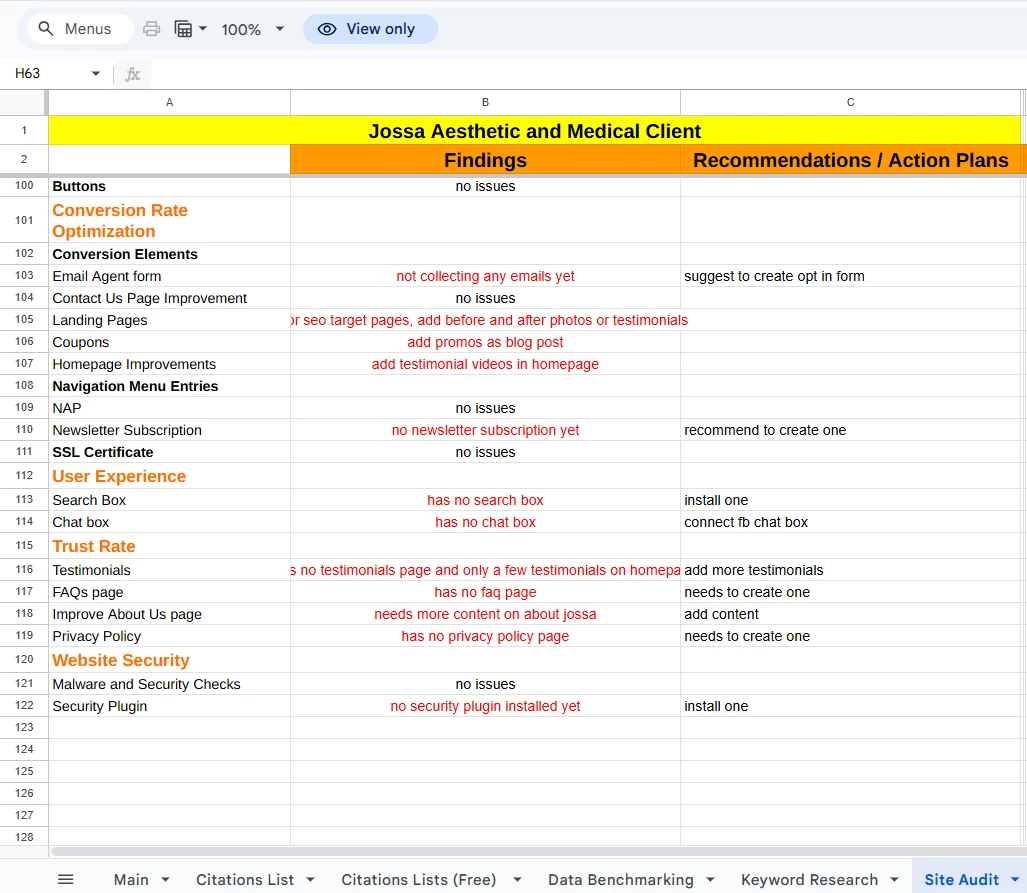Select the Navigation Menu Entries cell

point(170,386)
